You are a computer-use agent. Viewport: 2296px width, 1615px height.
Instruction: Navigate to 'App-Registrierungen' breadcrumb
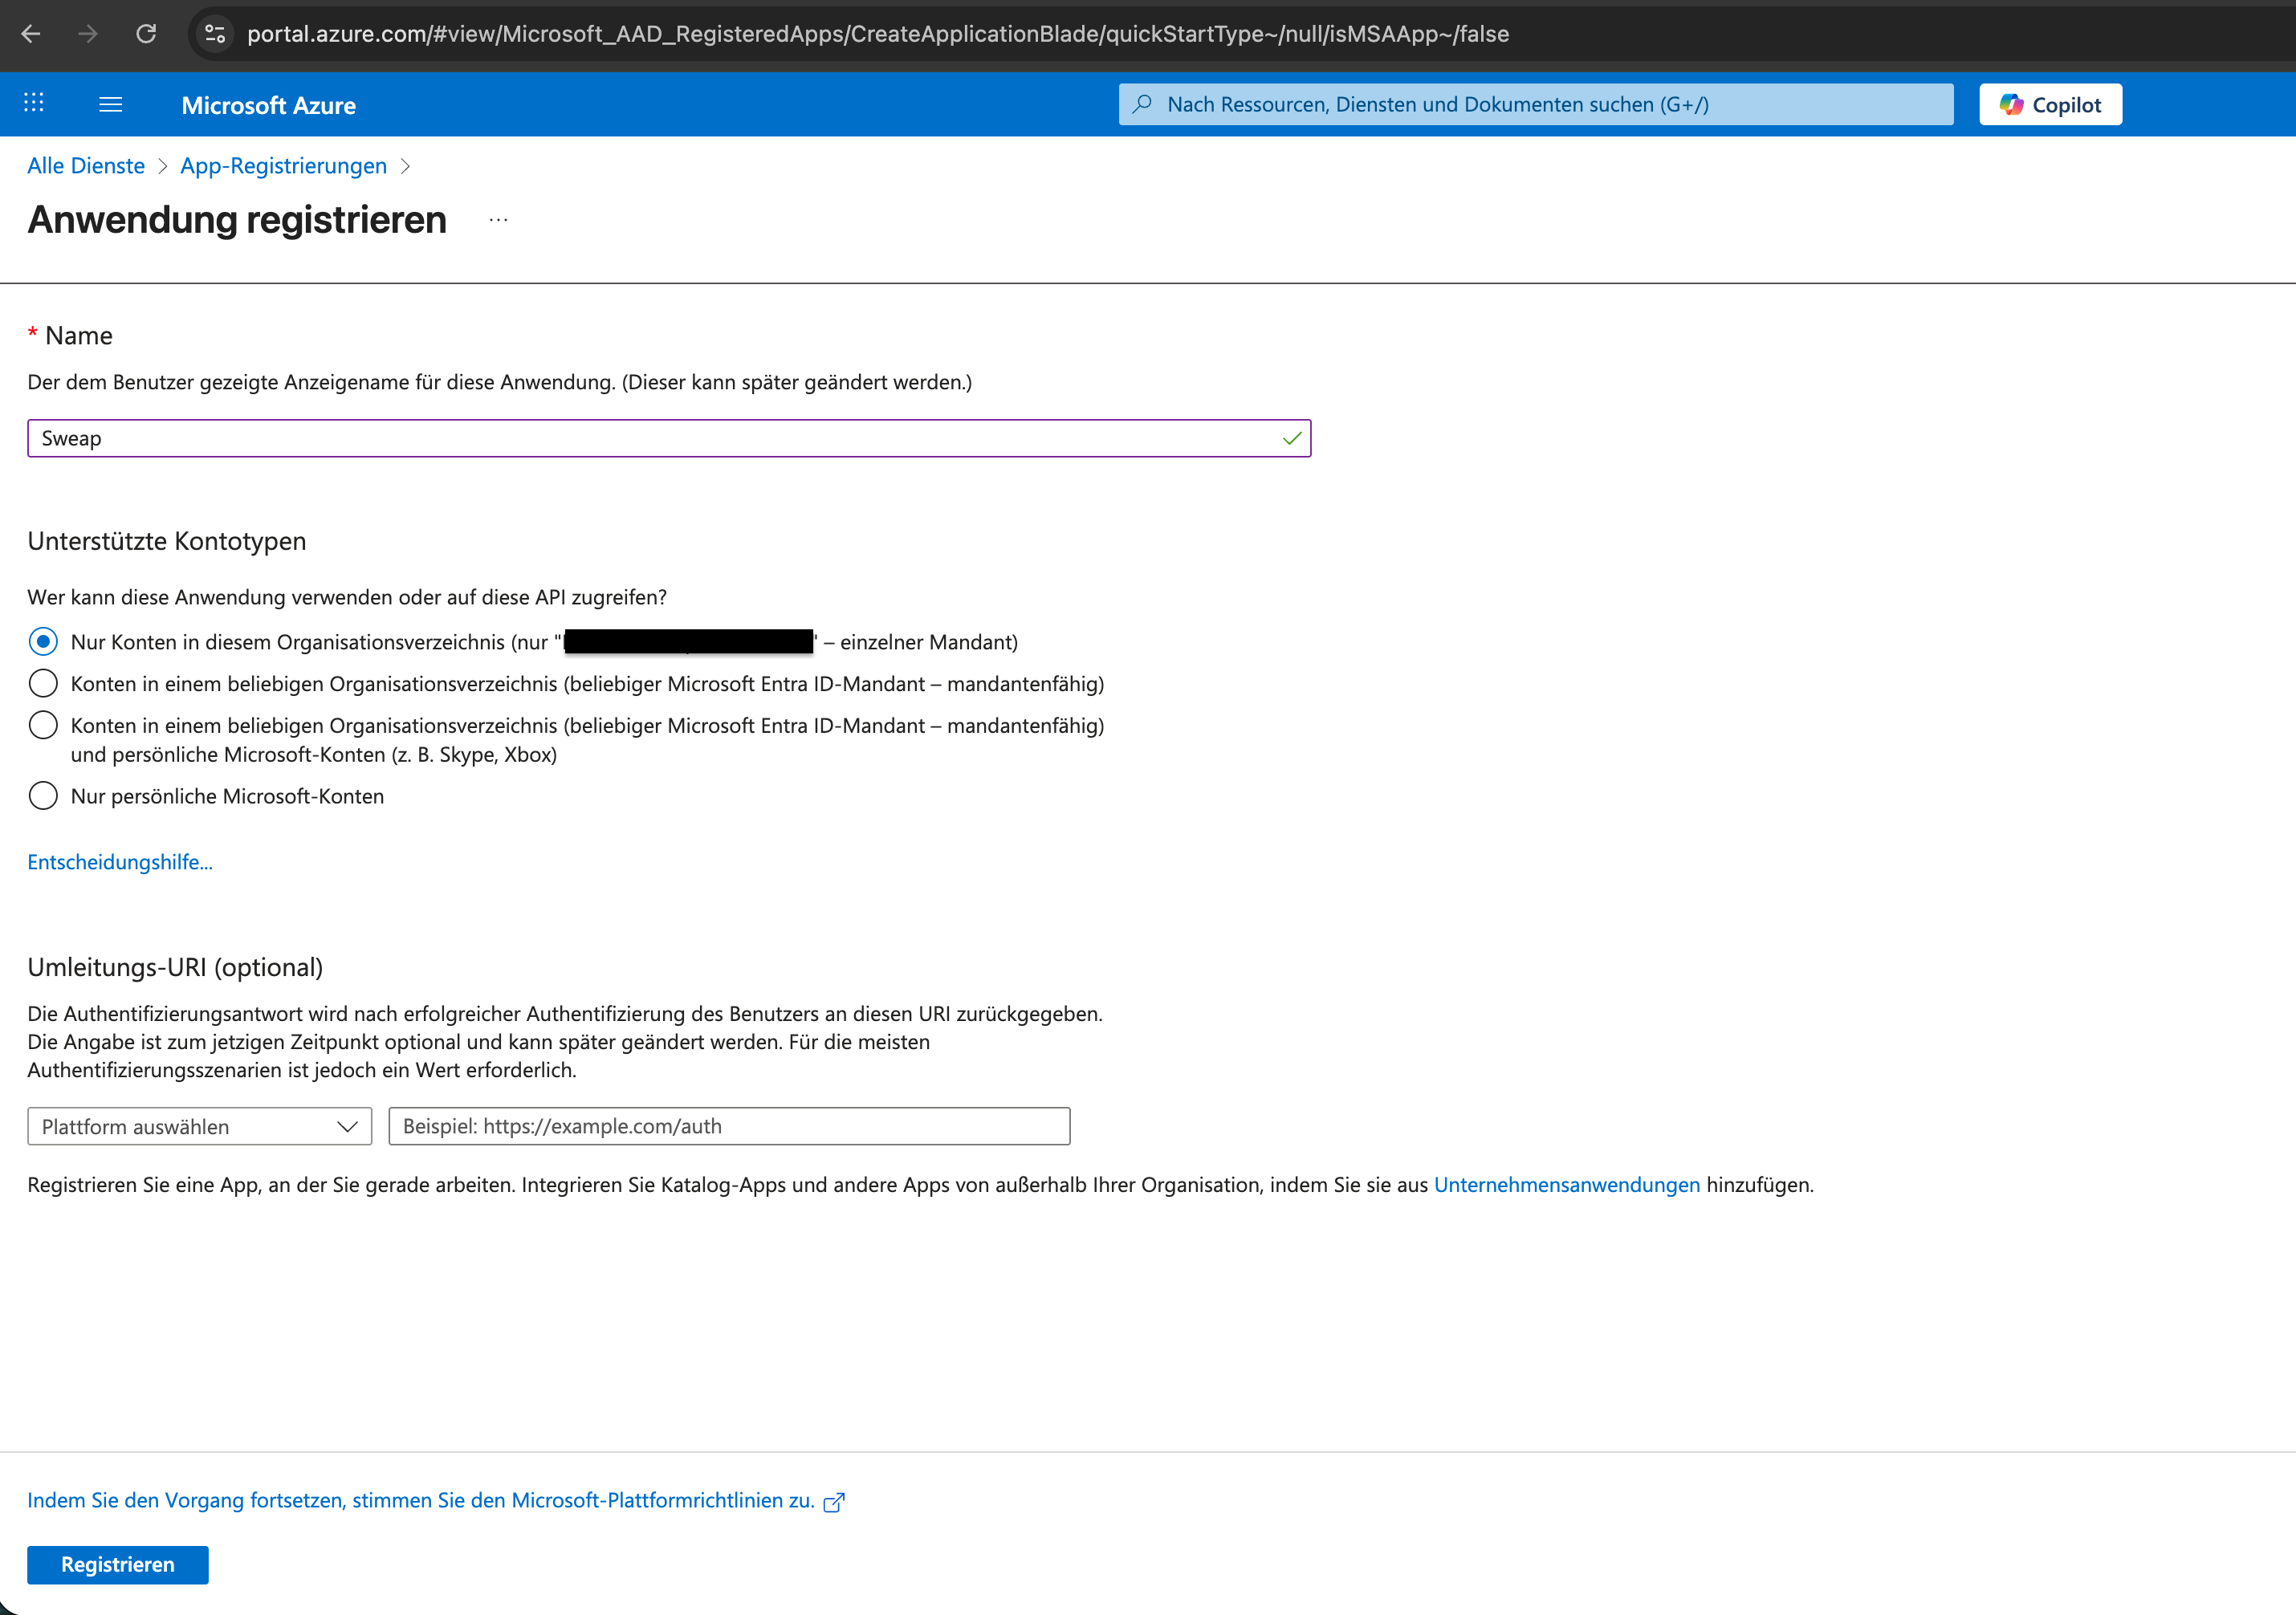(283, 166)
